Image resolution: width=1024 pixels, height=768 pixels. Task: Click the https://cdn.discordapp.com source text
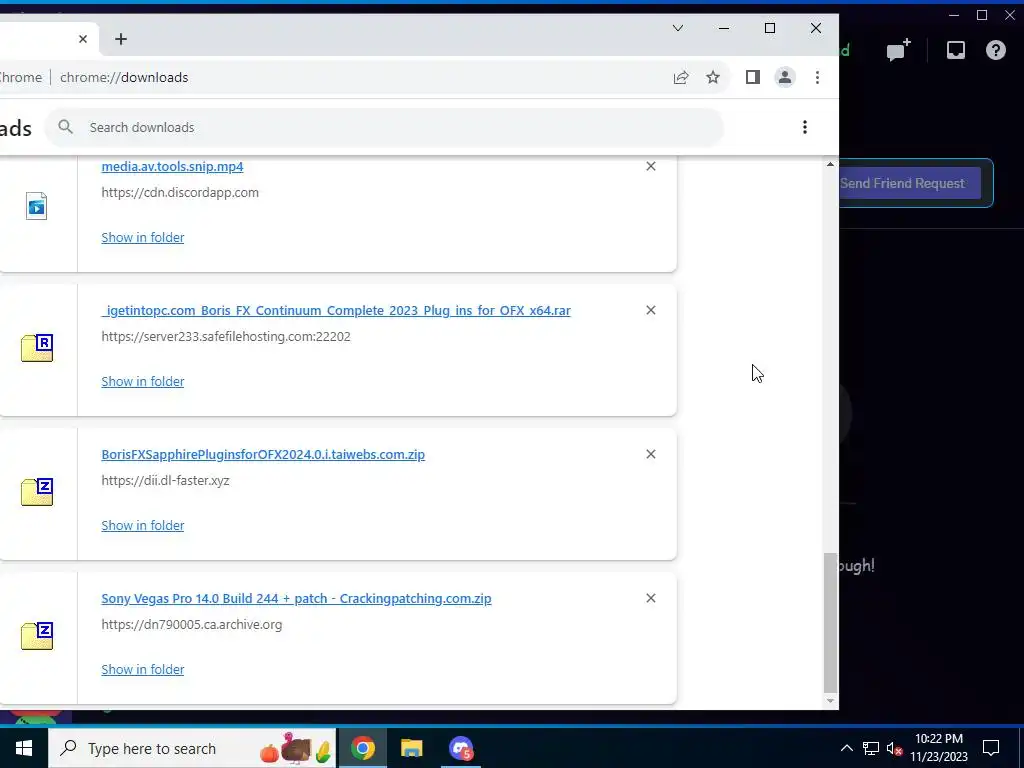click(180, 193)
